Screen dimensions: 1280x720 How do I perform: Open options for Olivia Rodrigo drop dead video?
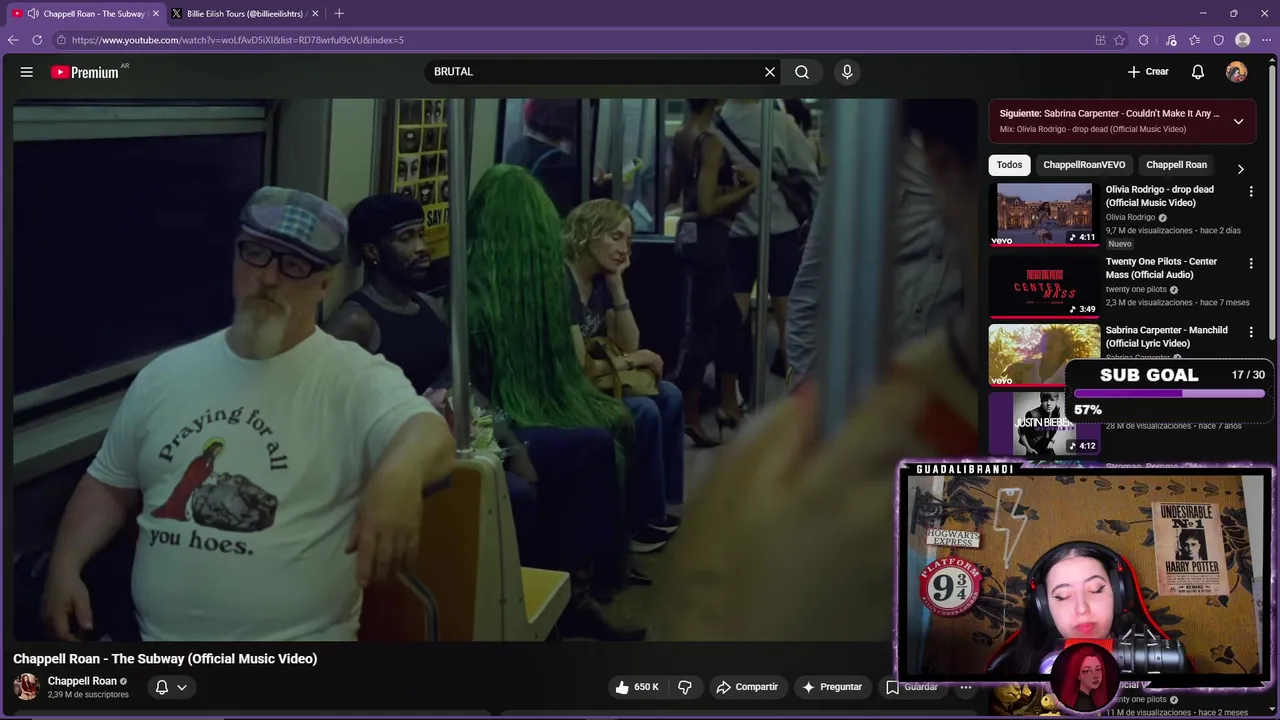pyautogui.click(x=1251, y=191)
